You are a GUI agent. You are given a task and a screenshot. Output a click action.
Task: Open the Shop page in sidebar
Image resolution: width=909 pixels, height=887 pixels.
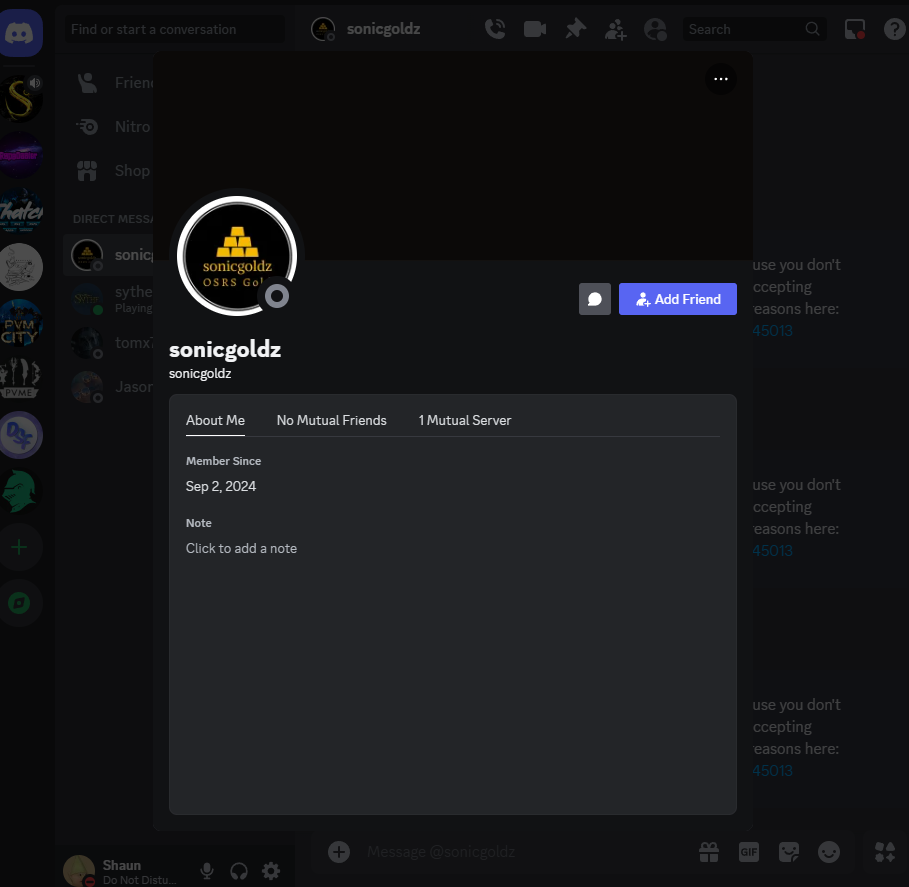[x=108, y=171]
